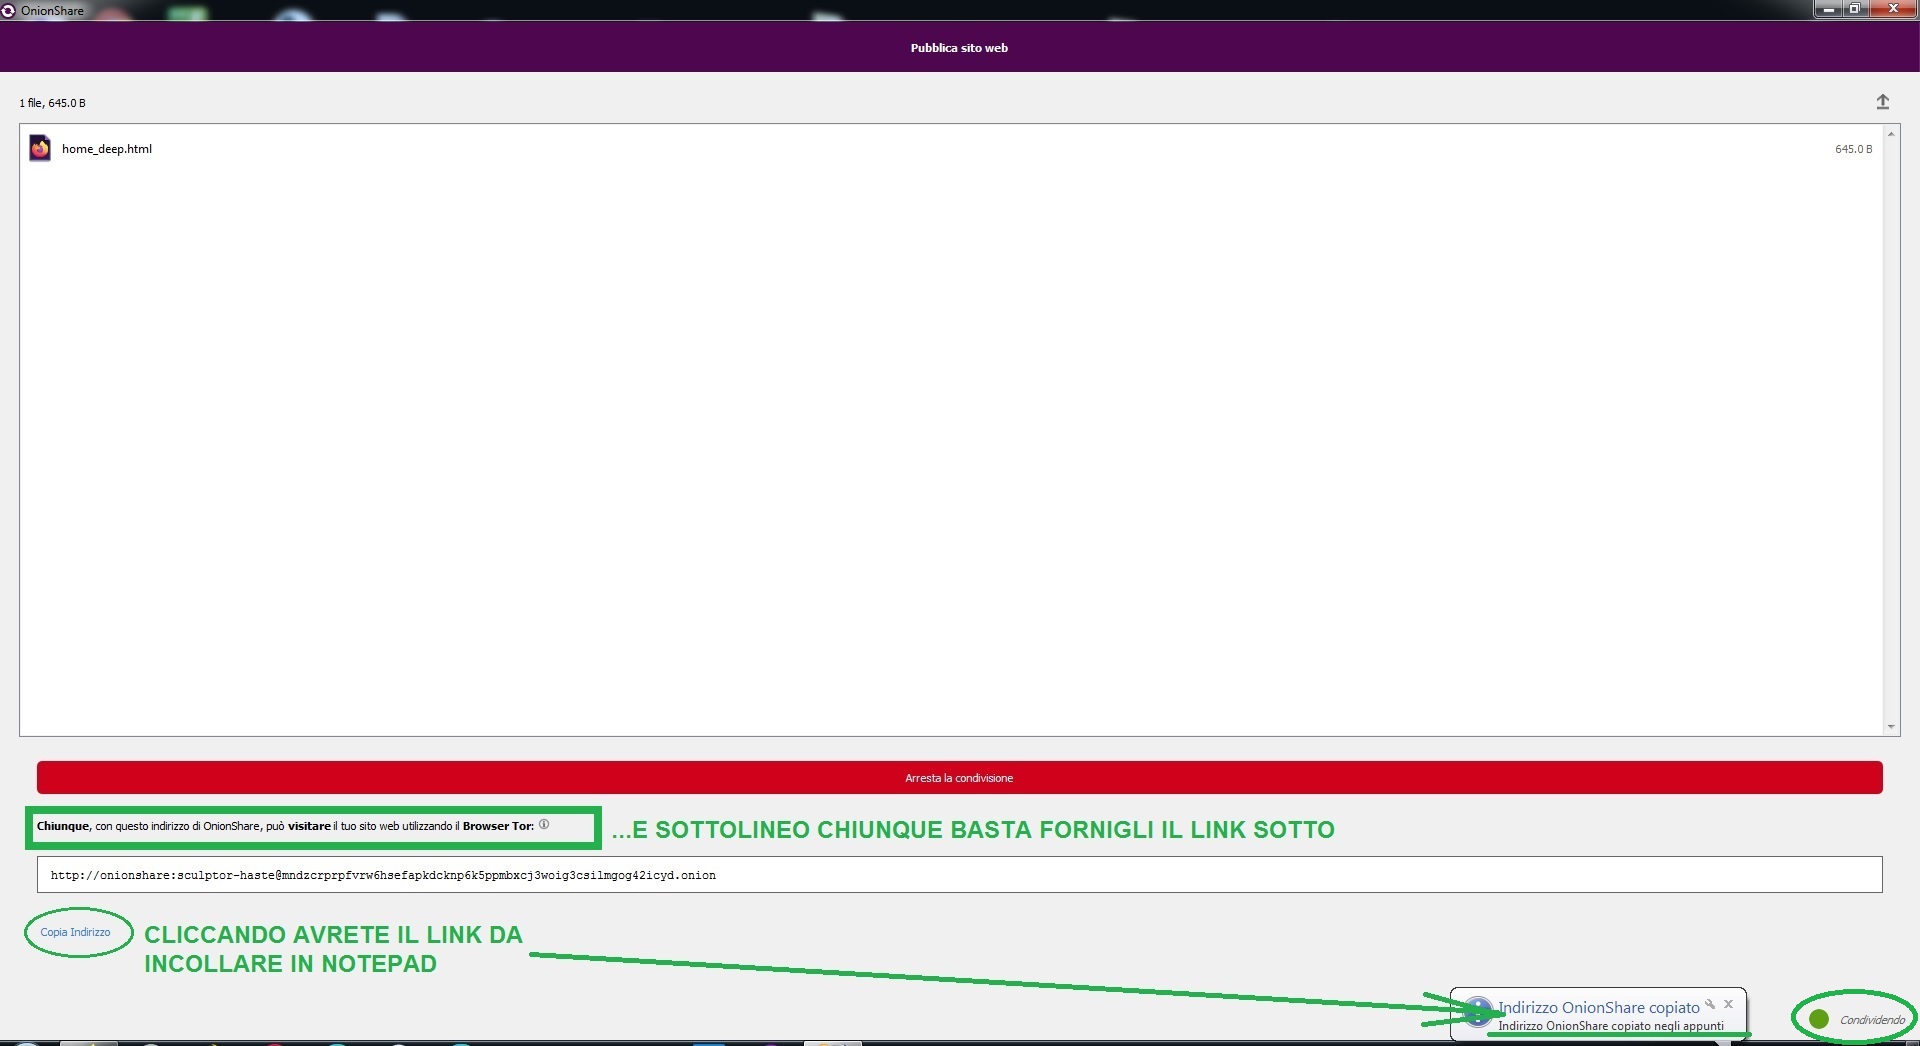Image resolution: width=1920 pixels, height=1046 pixels.
Task: Close the OnionShare window
Action: click(x=1893, y=9)
